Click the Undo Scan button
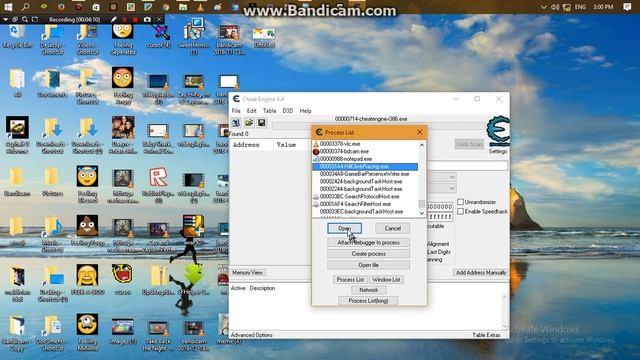Image resolution: width=640 pixels, height=360 pixels. pos(469,144)
